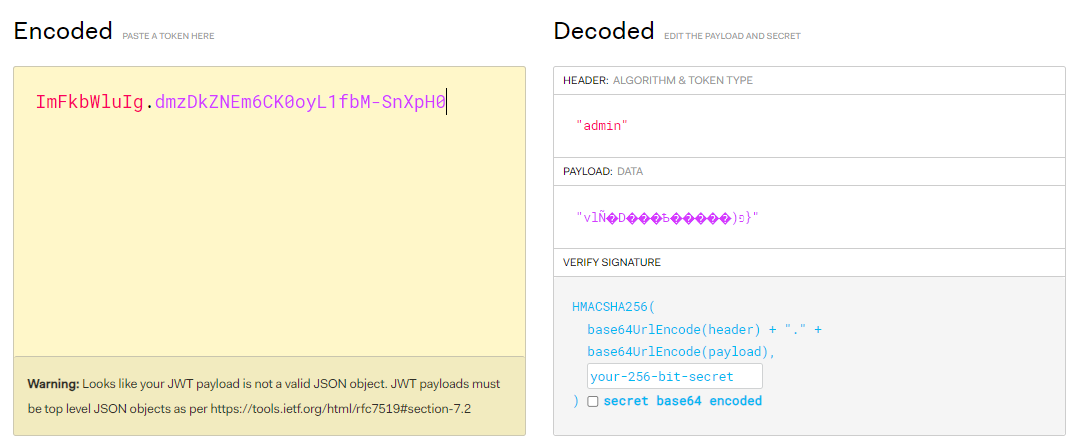Screen dimensions: 1066x440
Task: Click the "secret base64 encoded" label text
Action: click(682, 401)
